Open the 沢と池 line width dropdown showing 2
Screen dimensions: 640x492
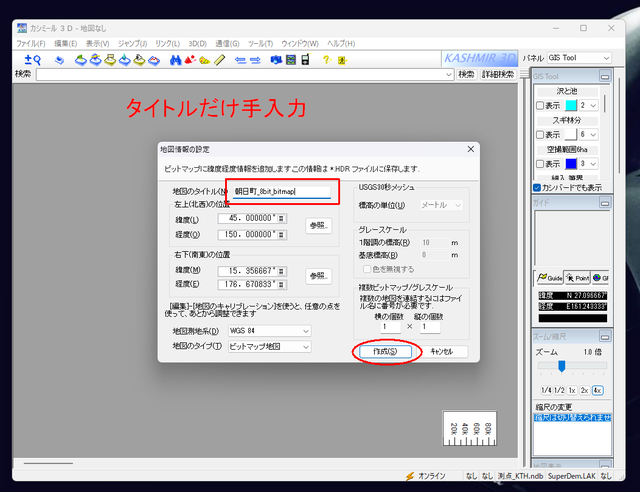click(x=589, y=106)
